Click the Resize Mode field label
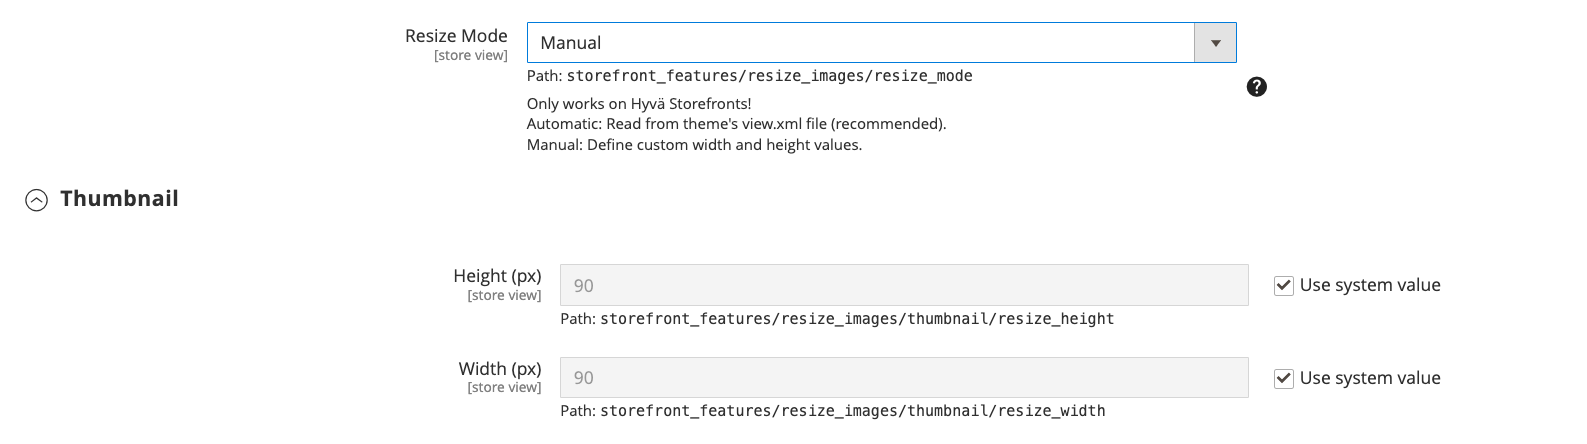The width and height of the screenshot is (1587, 444). (x=456, y=36)
